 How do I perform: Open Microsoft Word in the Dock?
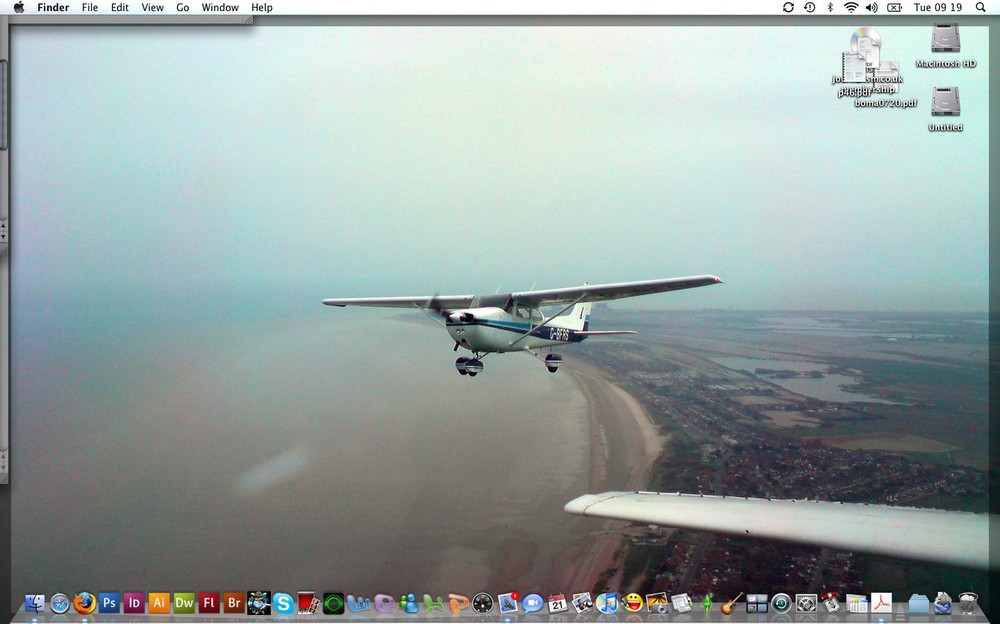point(358,602)
